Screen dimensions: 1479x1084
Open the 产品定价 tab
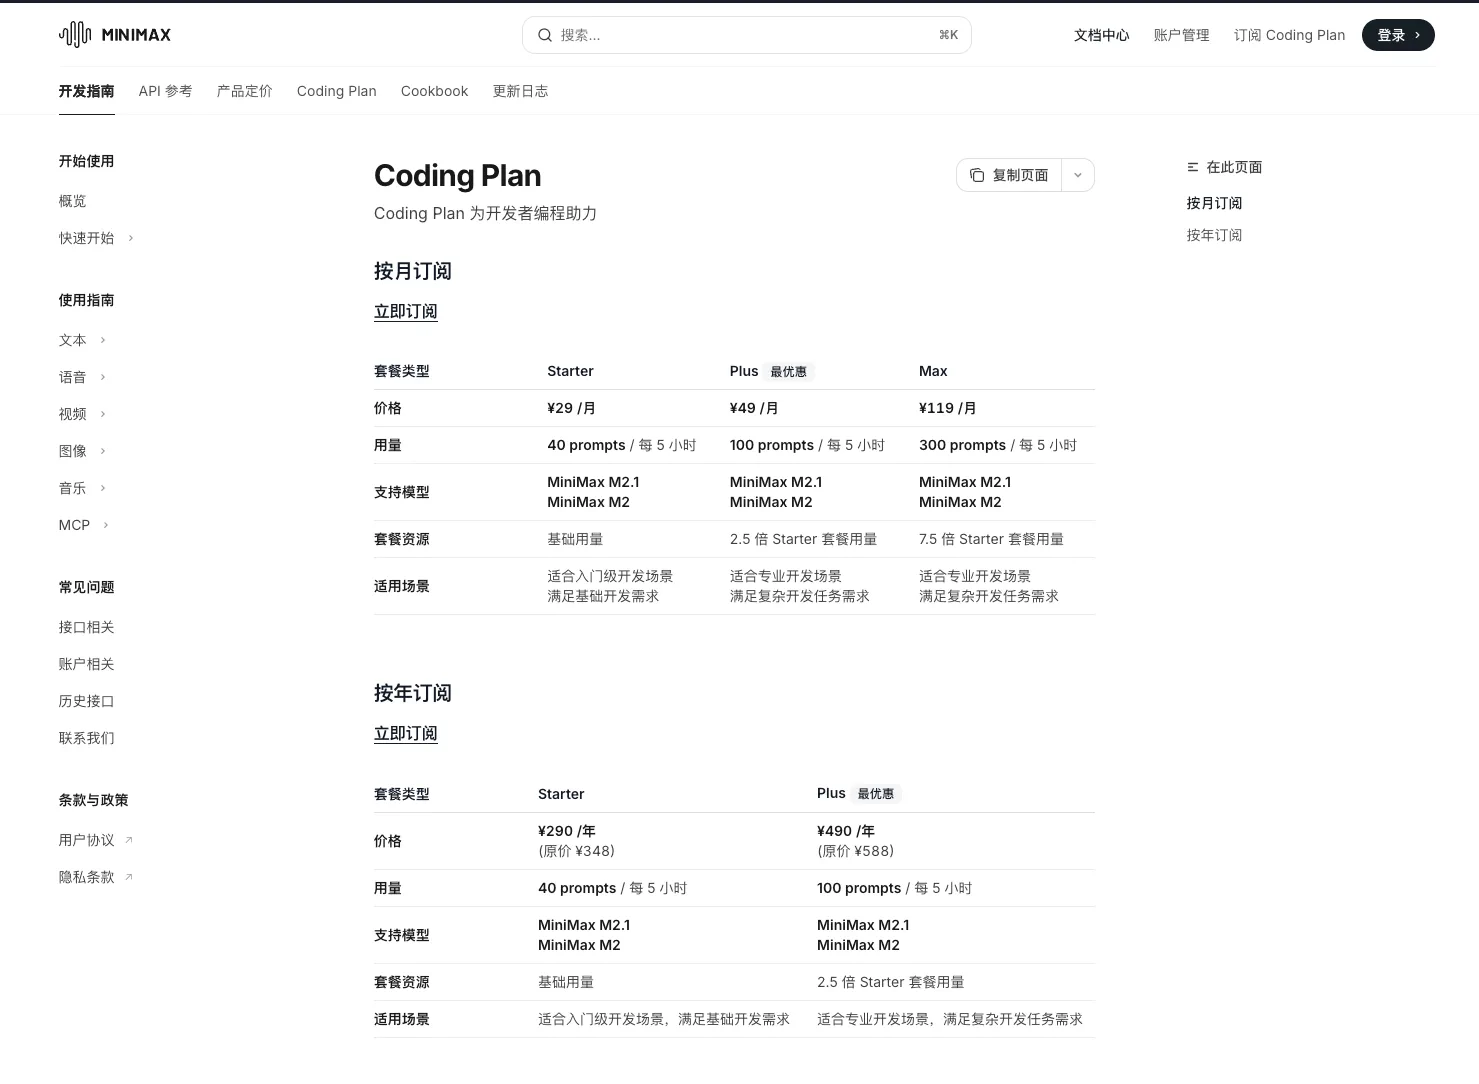(x=245, y=91)
